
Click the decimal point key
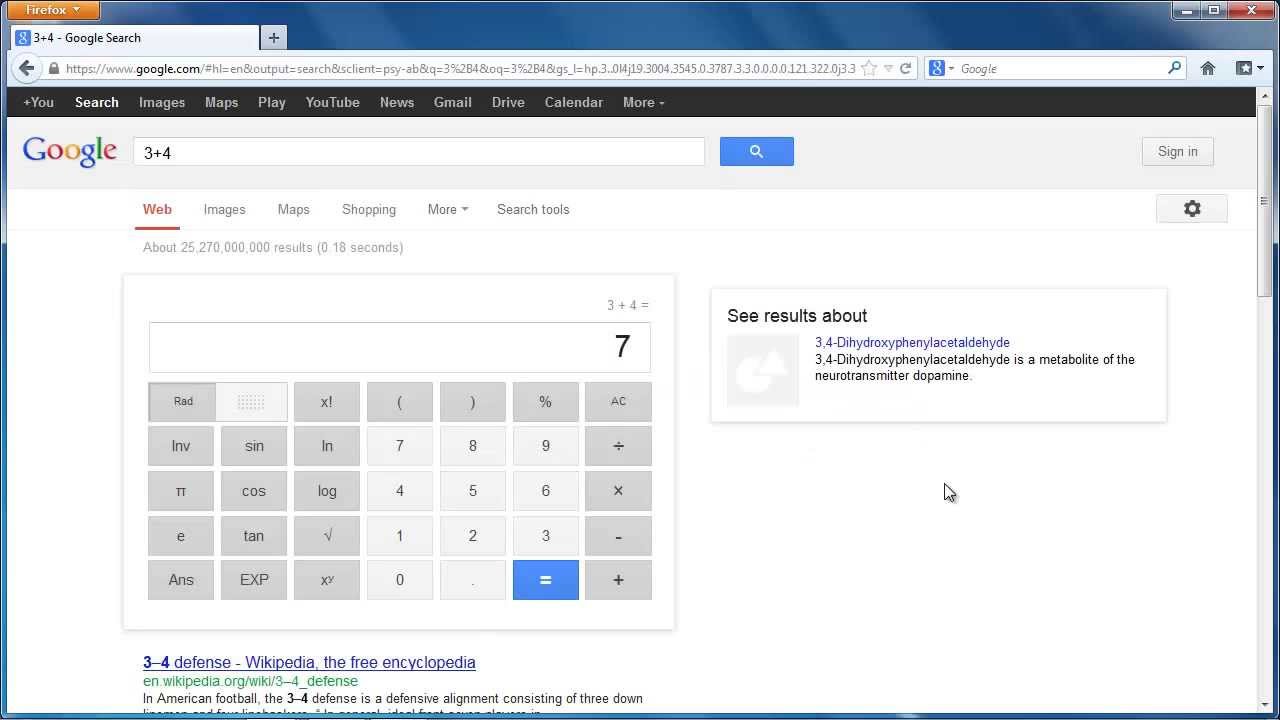[x=473, y=580]
